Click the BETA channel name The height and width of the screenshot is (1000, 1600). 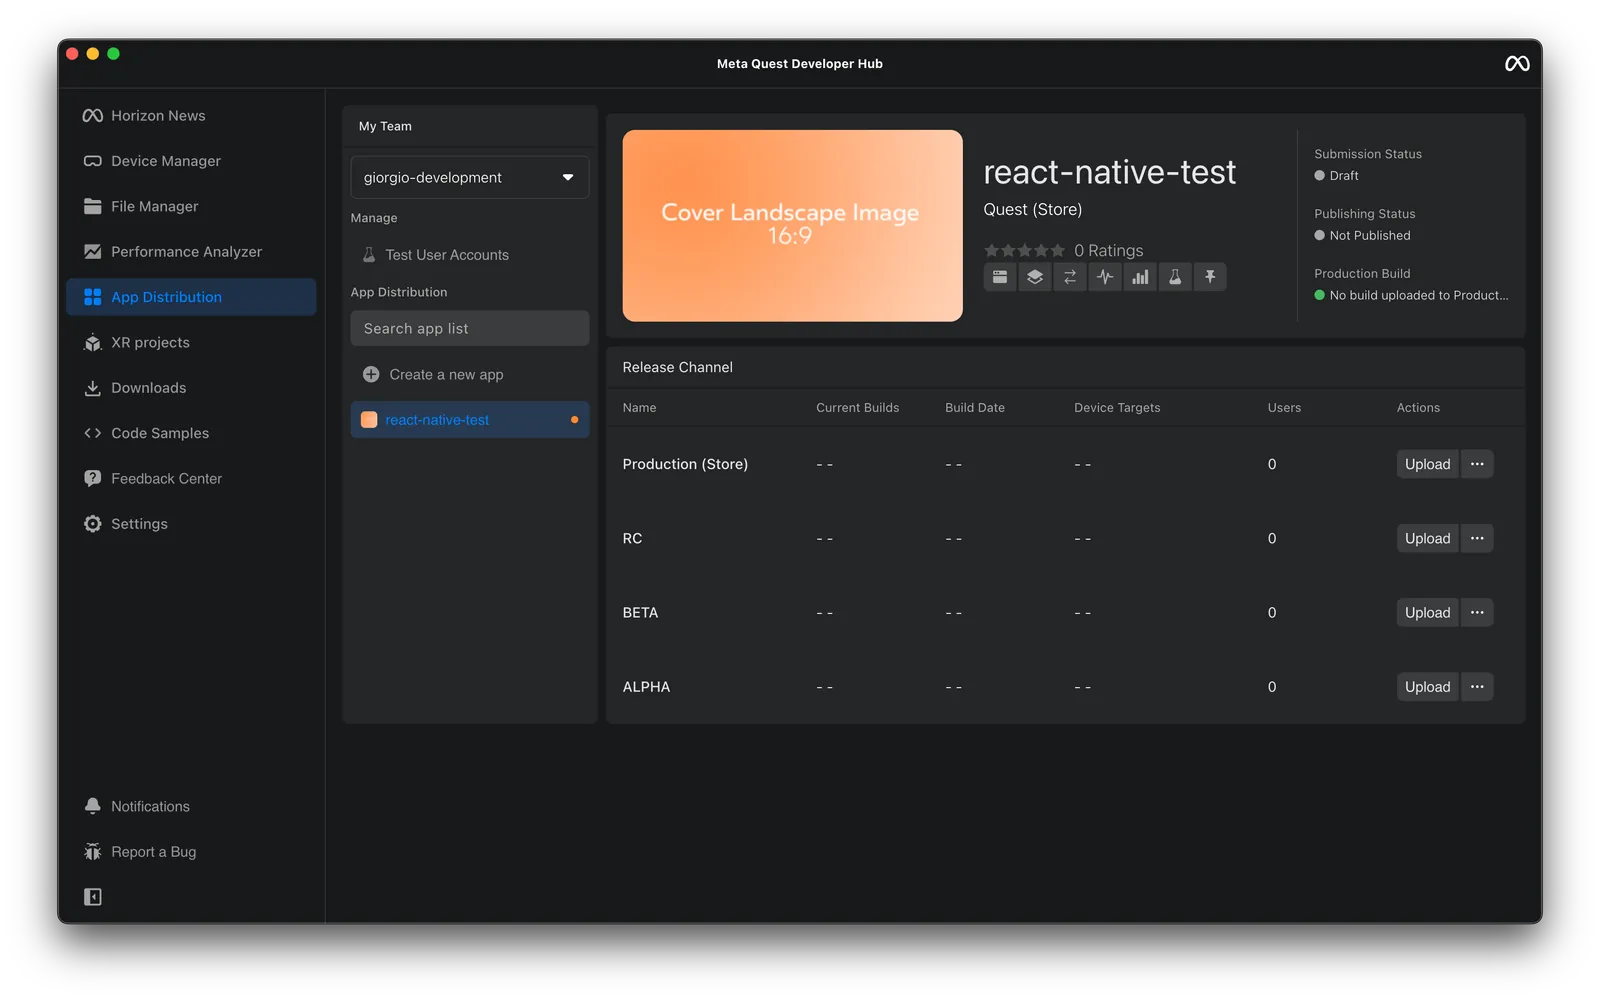coord(640,613)
